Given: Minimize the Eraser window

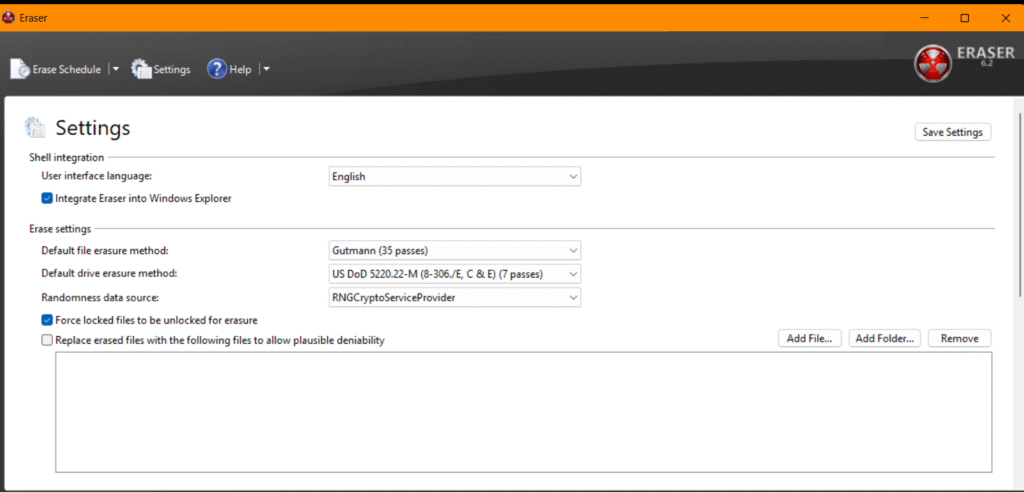Looking at the screenshot, I should point(924,18).
